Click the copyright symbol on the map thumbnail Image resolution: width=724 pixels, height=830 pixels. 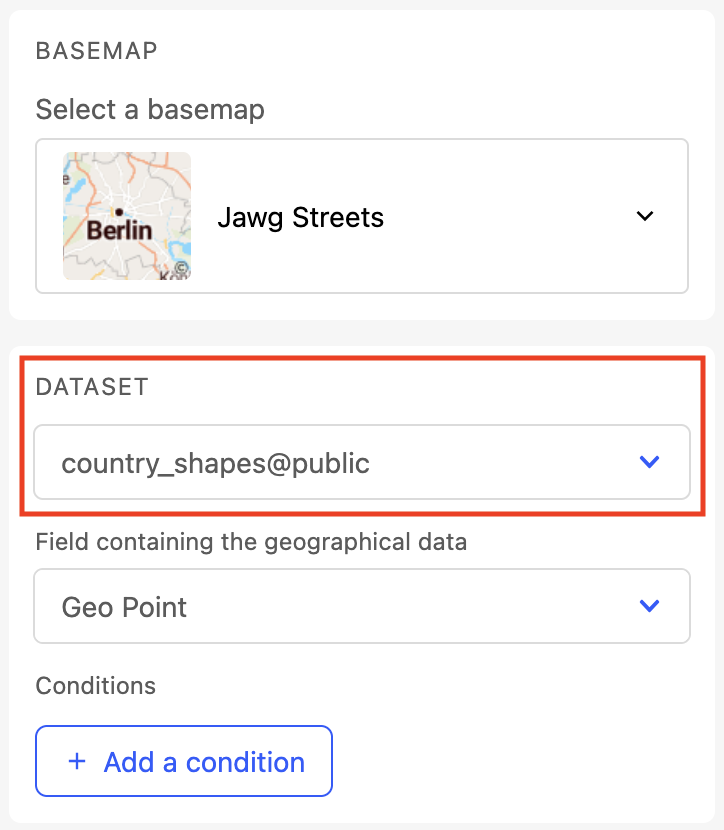(181, 269)
